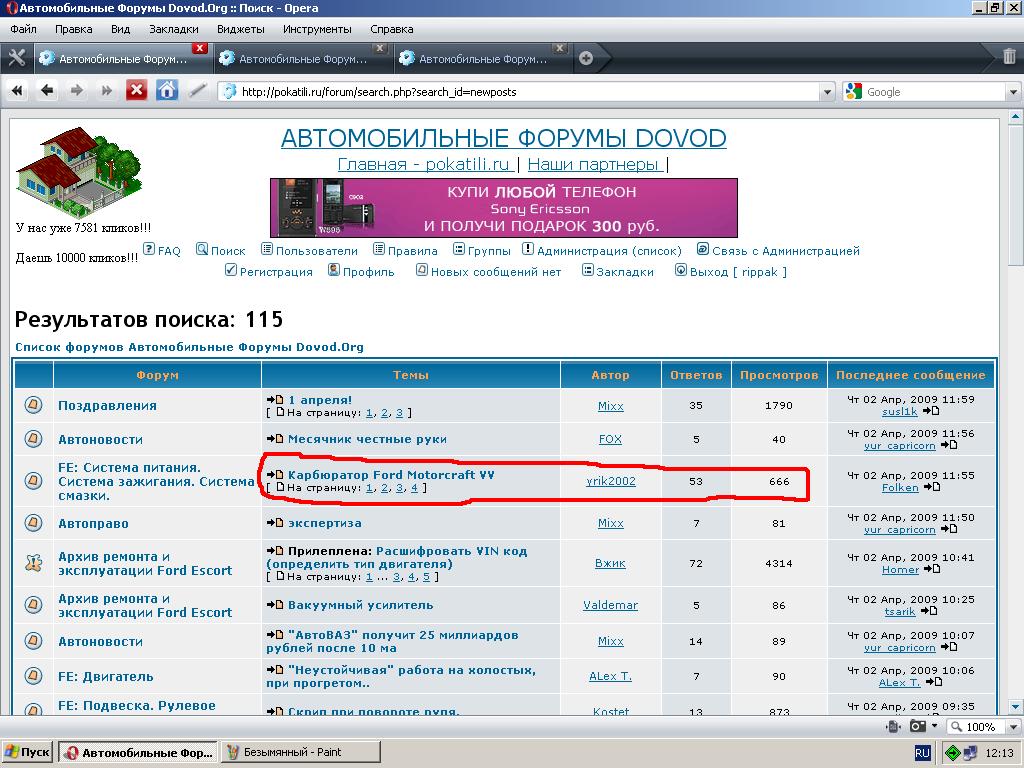1024x768 pixels.
Task: Open topic Карбюратор Ford Motorcraft VV
Action: tap(391, 475)
